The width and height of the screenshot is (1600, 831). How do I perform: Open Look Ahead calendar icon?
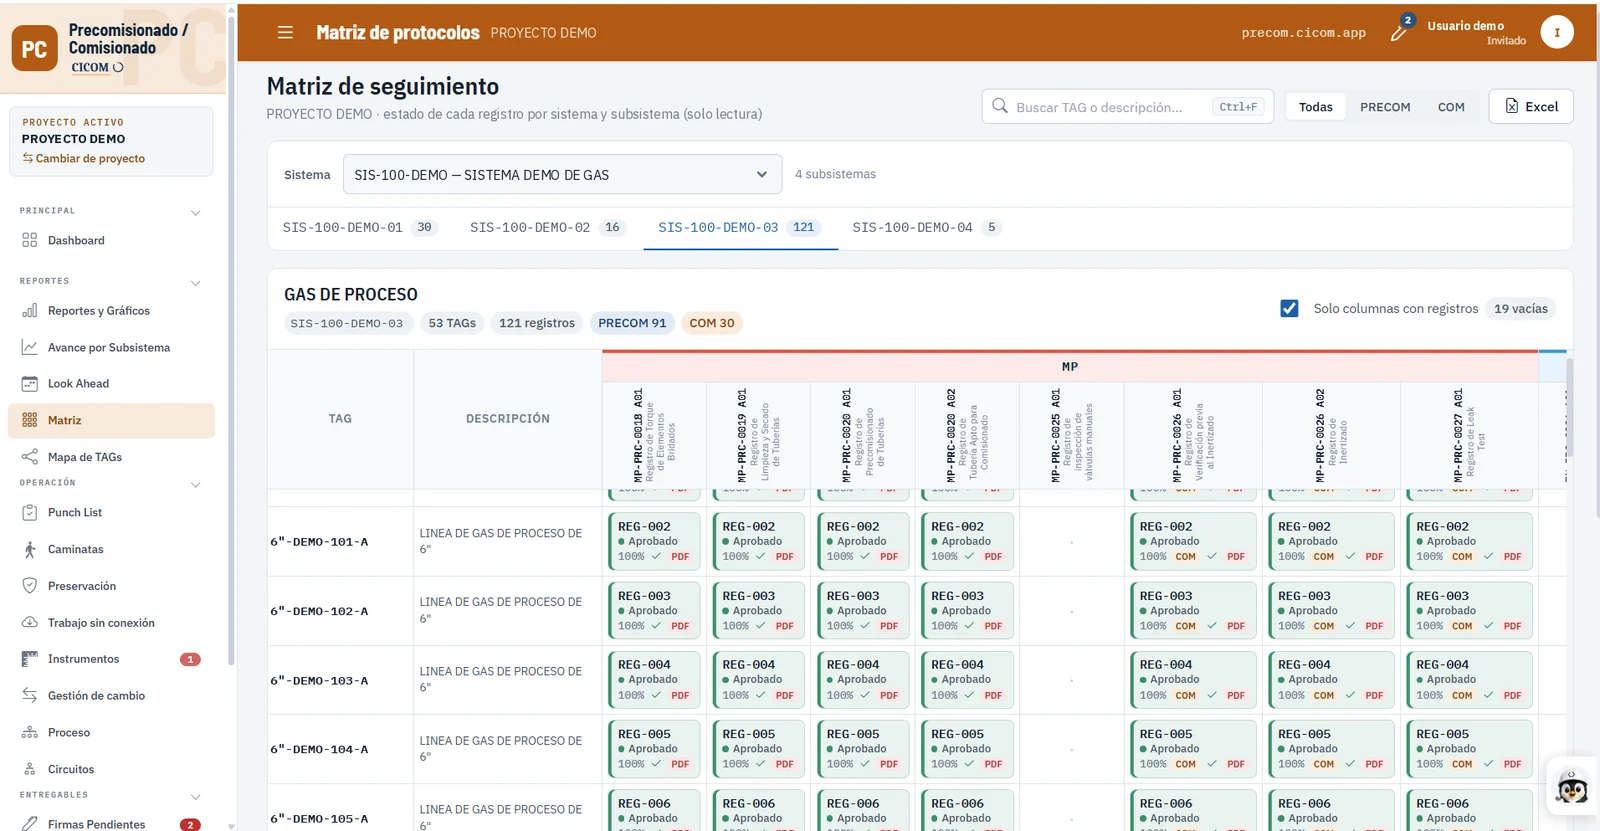tap(30, 383)
